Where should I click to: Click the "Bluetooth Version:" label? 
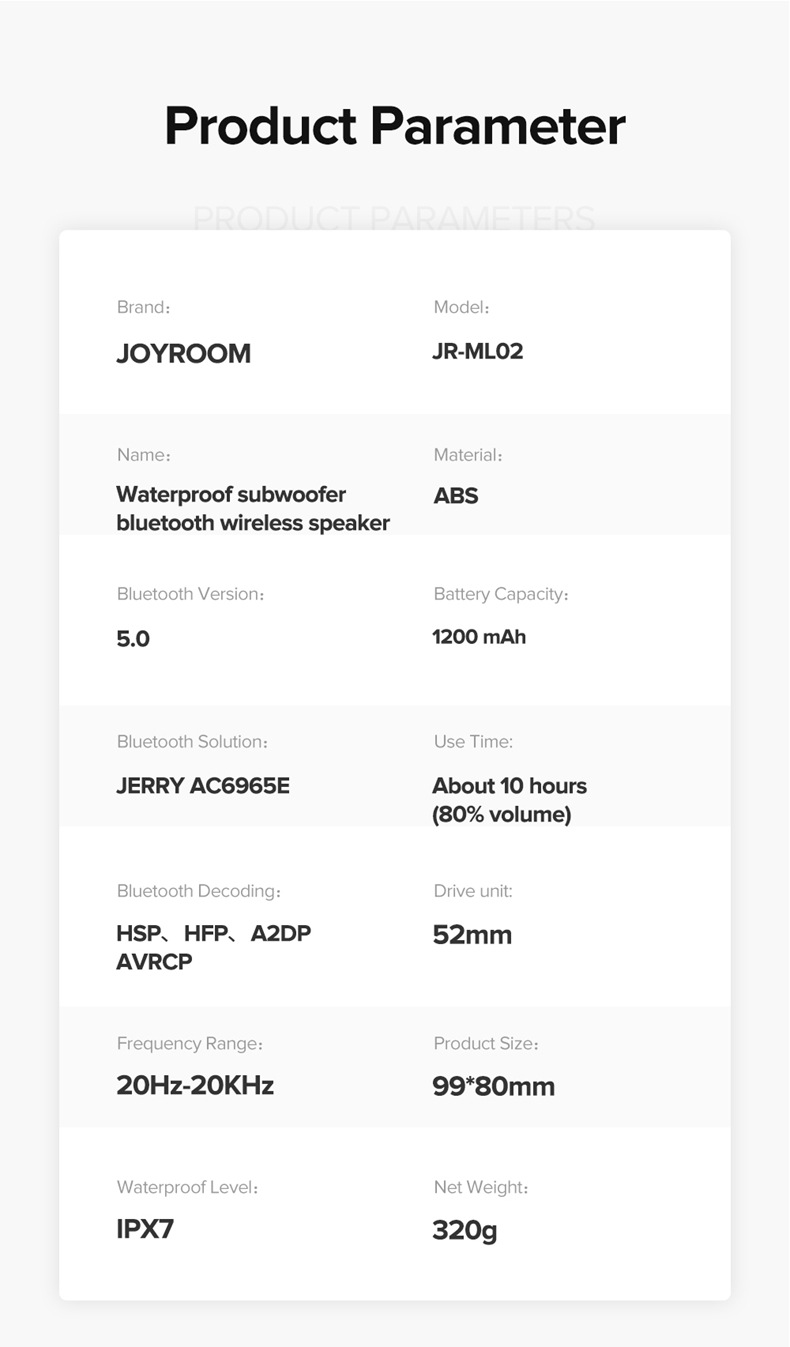click(190, 594)
